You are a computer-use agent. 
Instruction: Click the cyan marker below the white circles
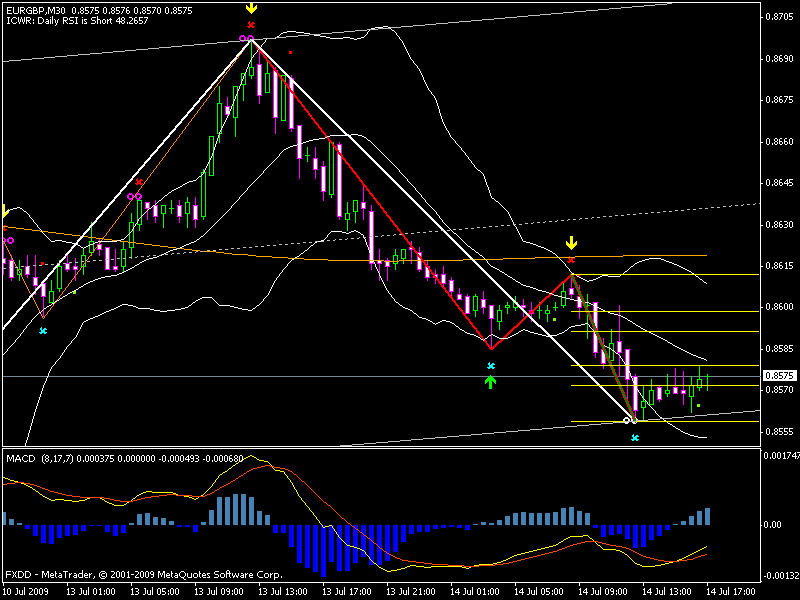(x=635, y=437)
